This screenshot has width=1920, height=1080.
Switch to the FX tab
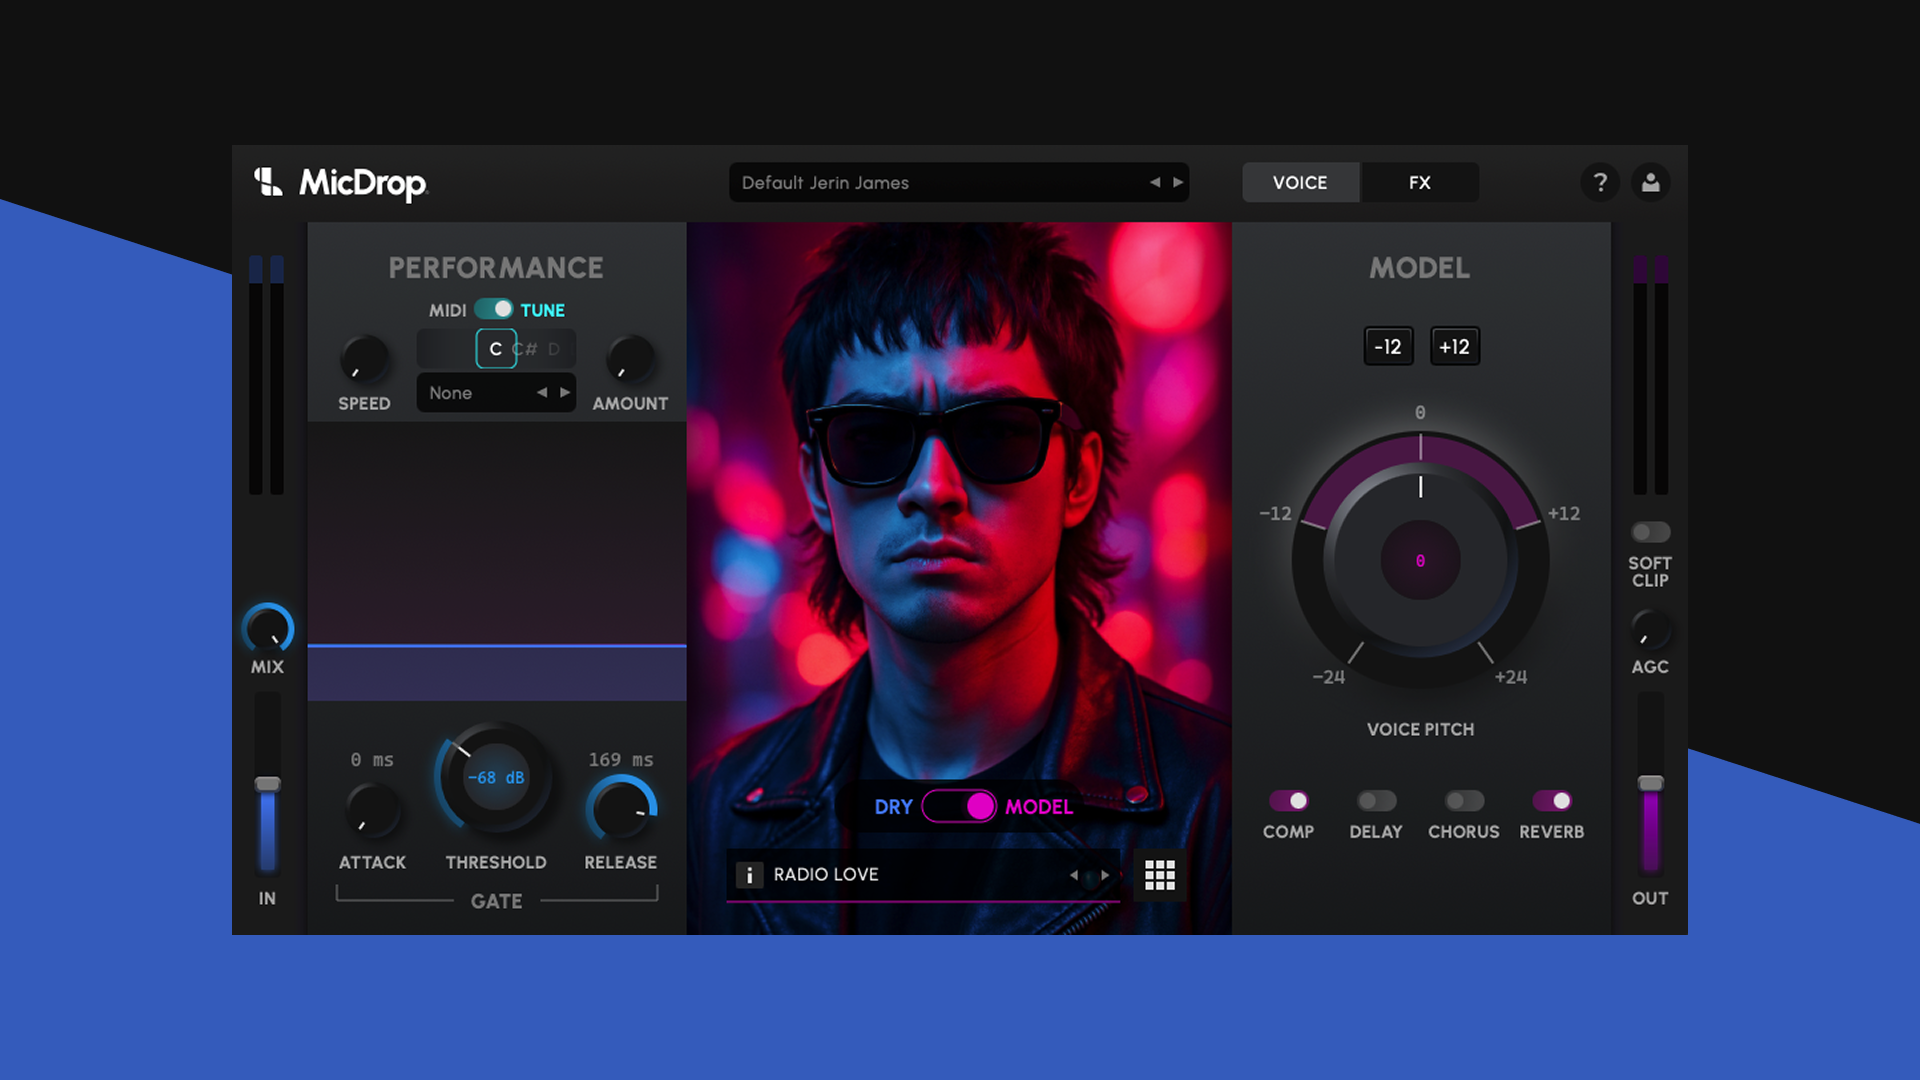pyautogui.click(x=1419, y=182)
